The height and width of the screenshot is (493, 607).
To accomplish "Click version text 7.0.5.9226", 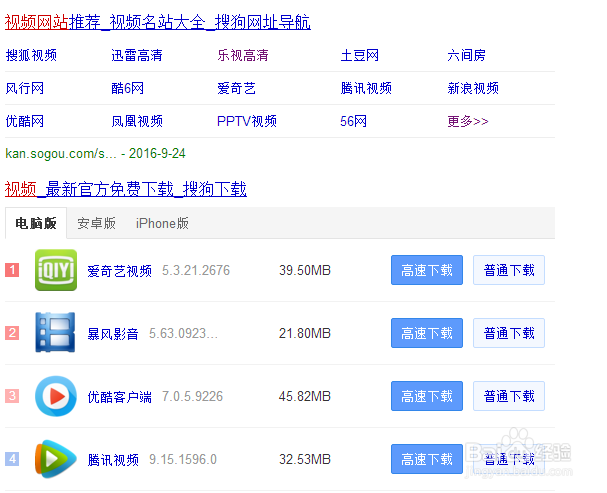I will point(192,396).
